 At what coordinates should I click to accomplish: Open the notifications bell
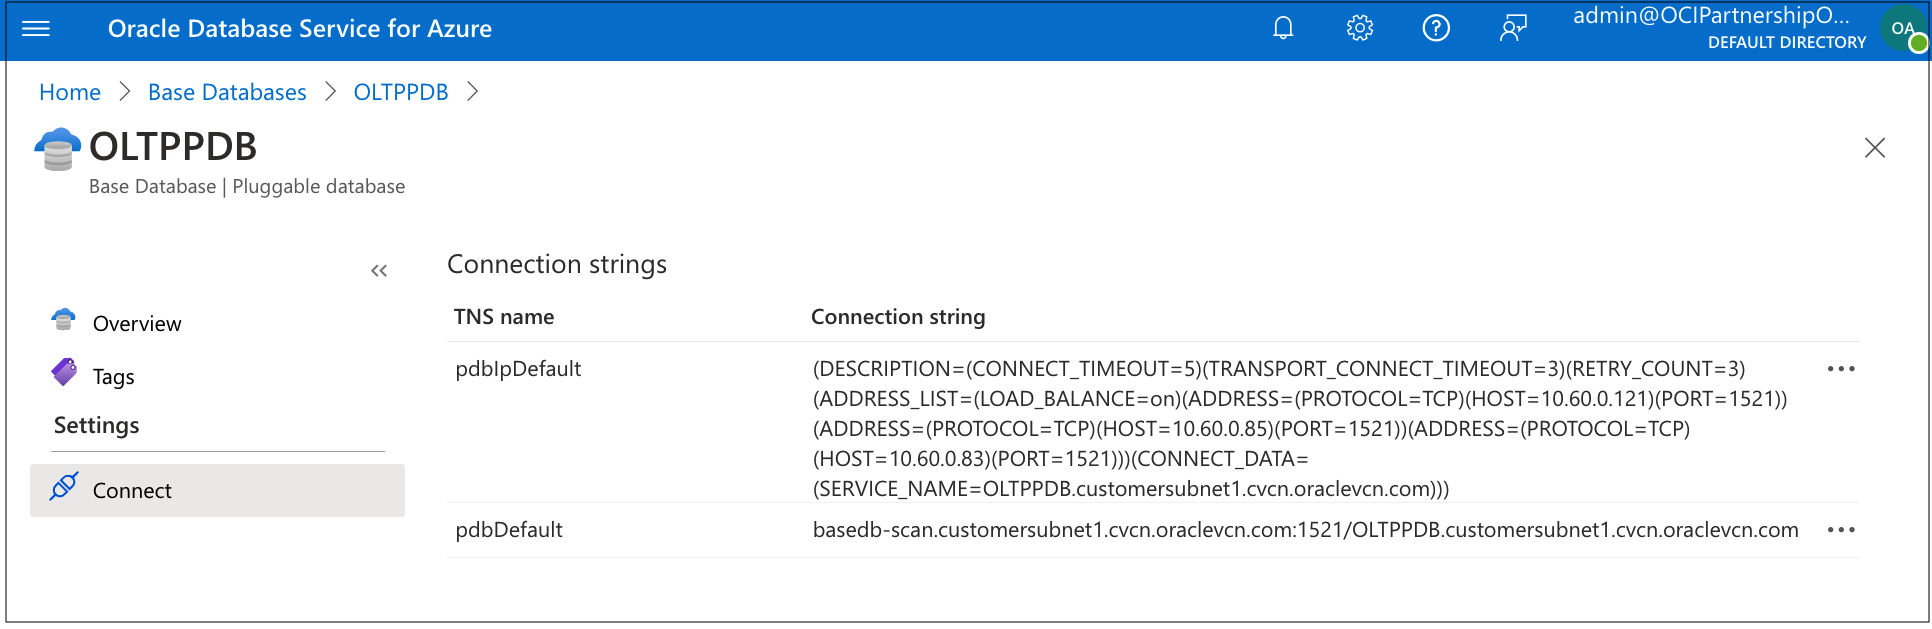[1283, 28]
